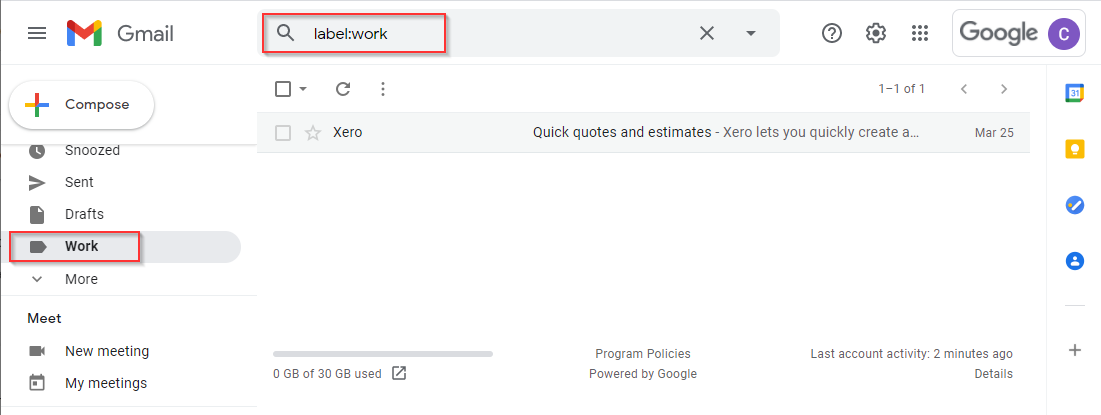Clear the search query
1101x415 pixels.
(x=706, y=33)
